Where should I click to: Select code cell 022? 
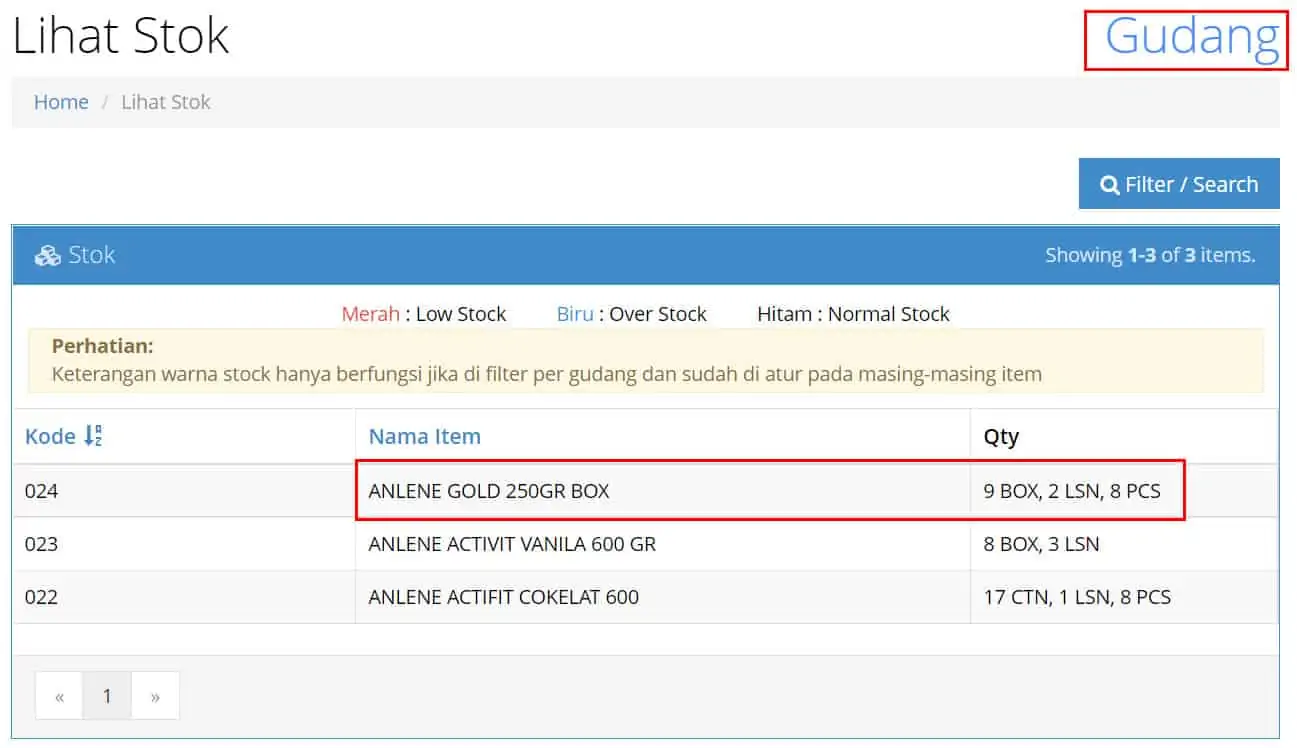[x=41, y=597]
